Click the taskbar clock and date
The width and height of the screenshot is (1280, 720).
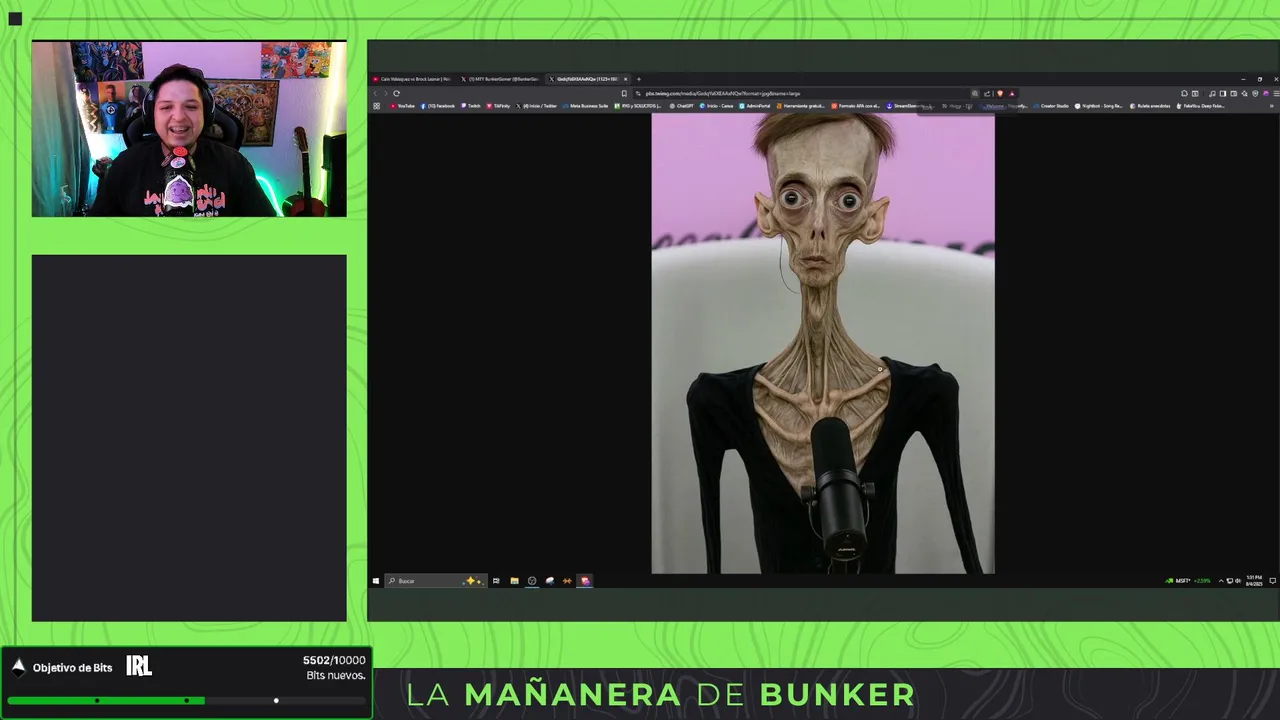pyautogui.click(x=1254, y=581)
